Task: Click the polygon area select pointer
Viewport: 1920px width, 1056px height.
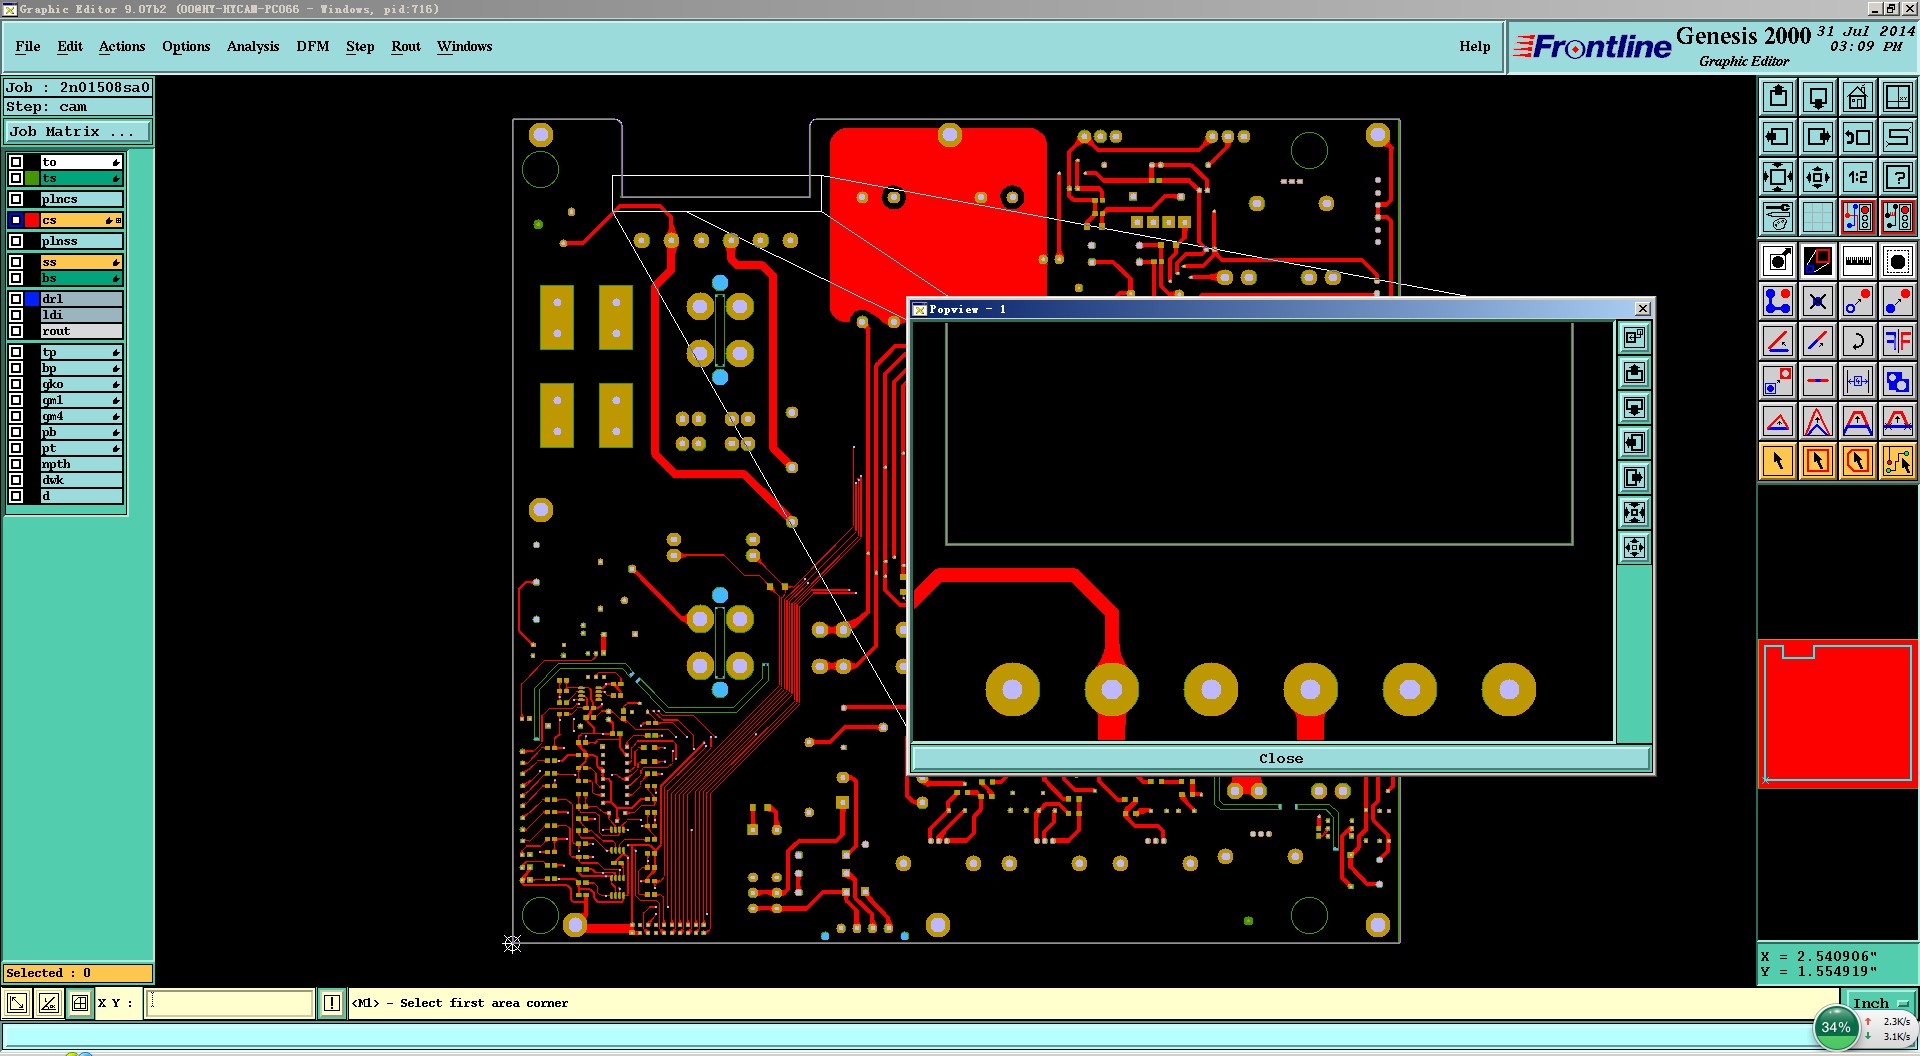Action: pos(1858,461)
